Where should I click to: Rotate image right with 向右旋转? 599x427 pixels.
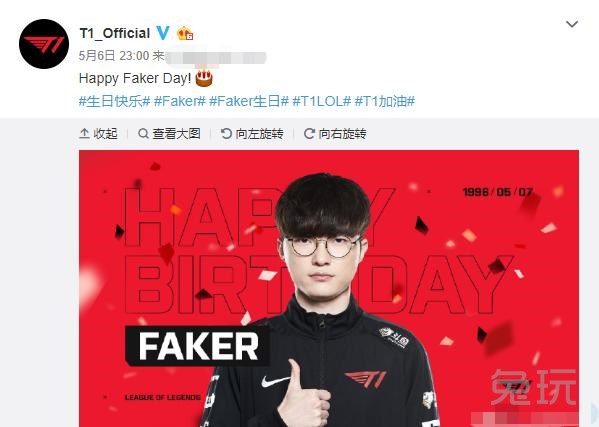coord(335,134)
